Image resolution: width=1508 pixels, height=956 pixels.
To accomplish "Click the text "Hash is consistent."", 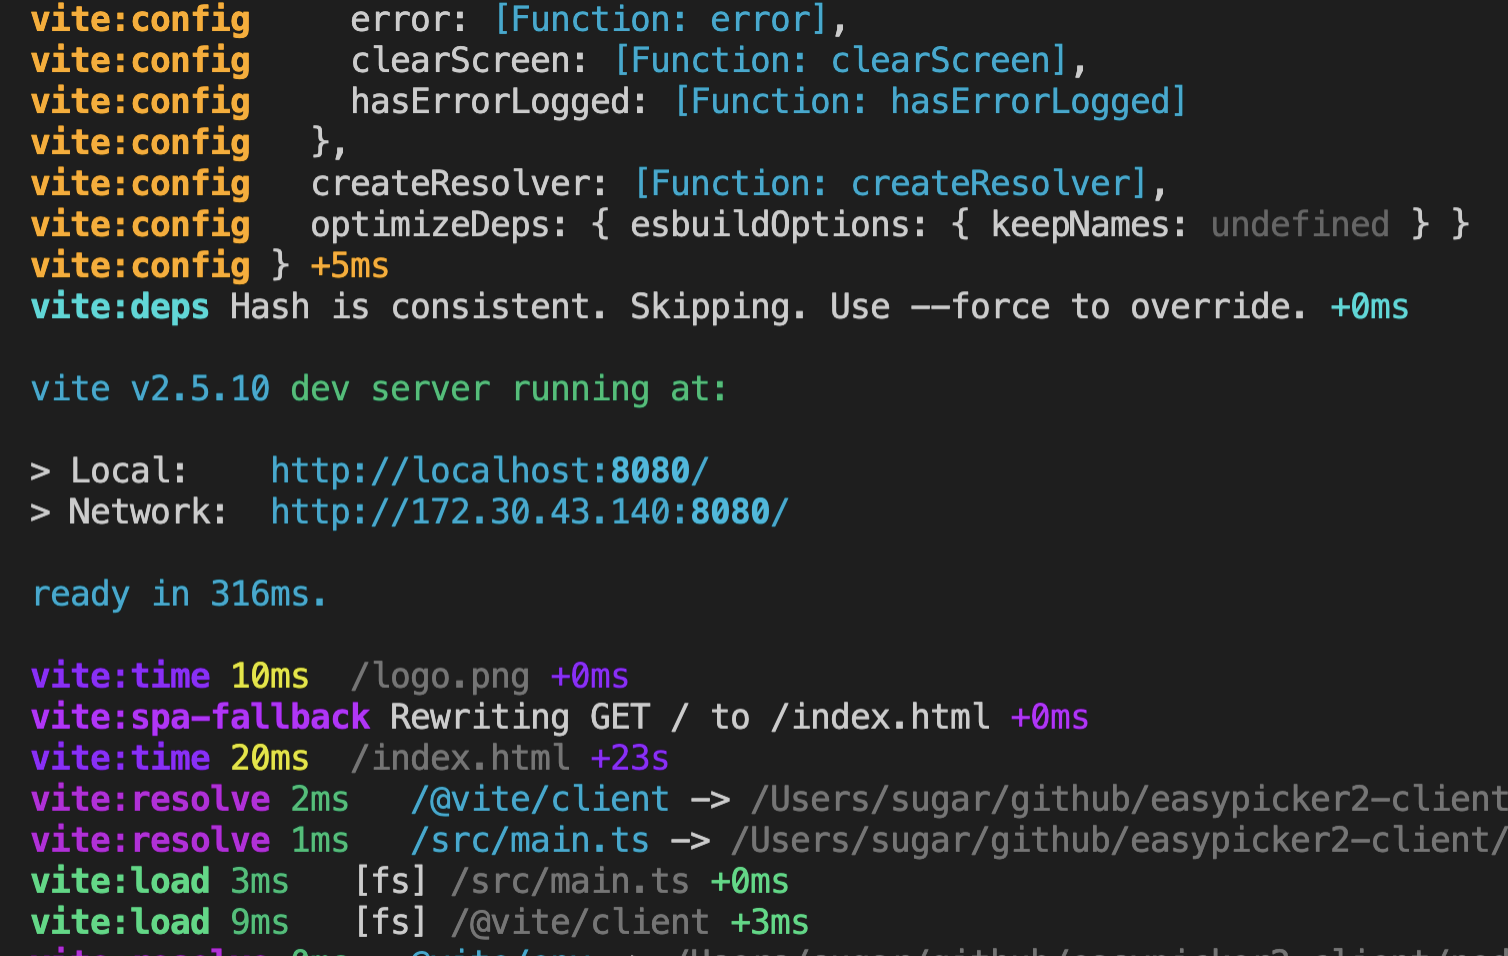I will tap(419, 307).
